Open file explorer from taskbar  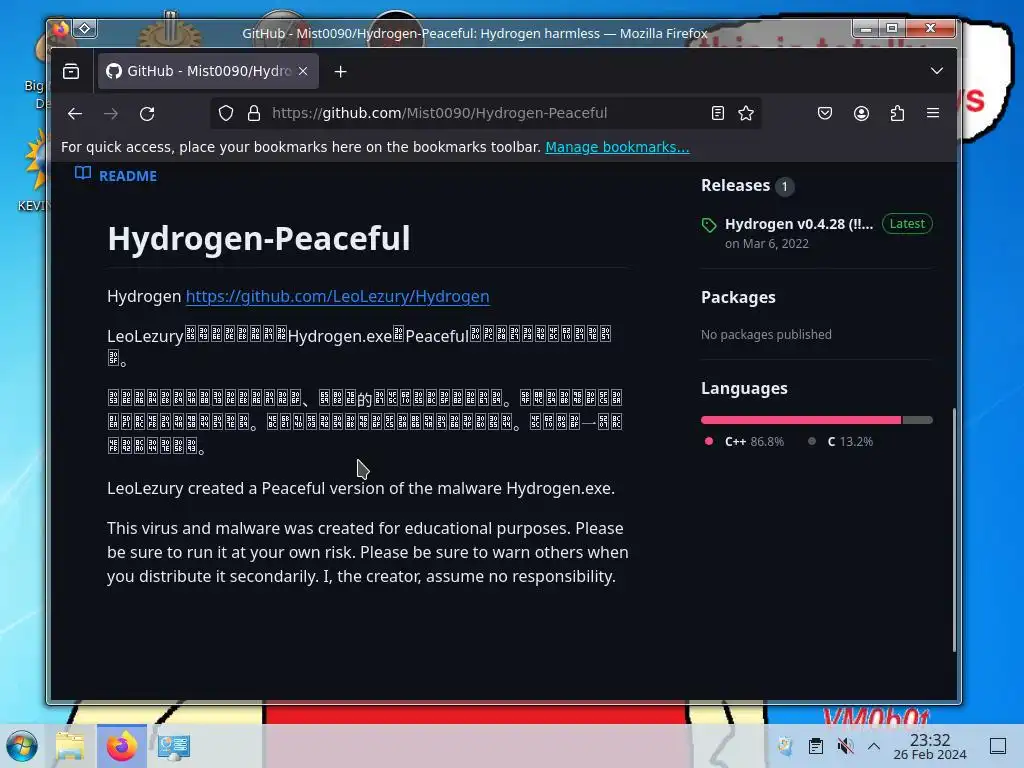click(x=70, y=746)
